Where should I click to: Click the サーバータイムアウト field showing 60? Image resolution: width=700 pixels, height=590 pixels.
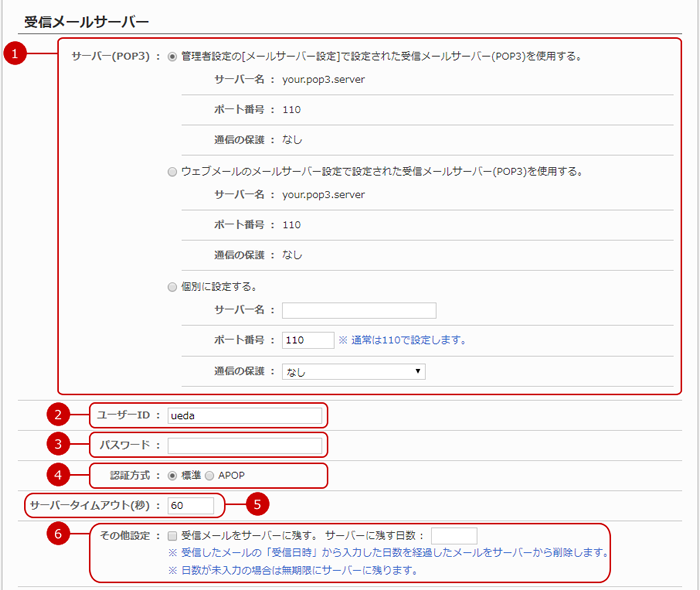click(x=191, y=505)
